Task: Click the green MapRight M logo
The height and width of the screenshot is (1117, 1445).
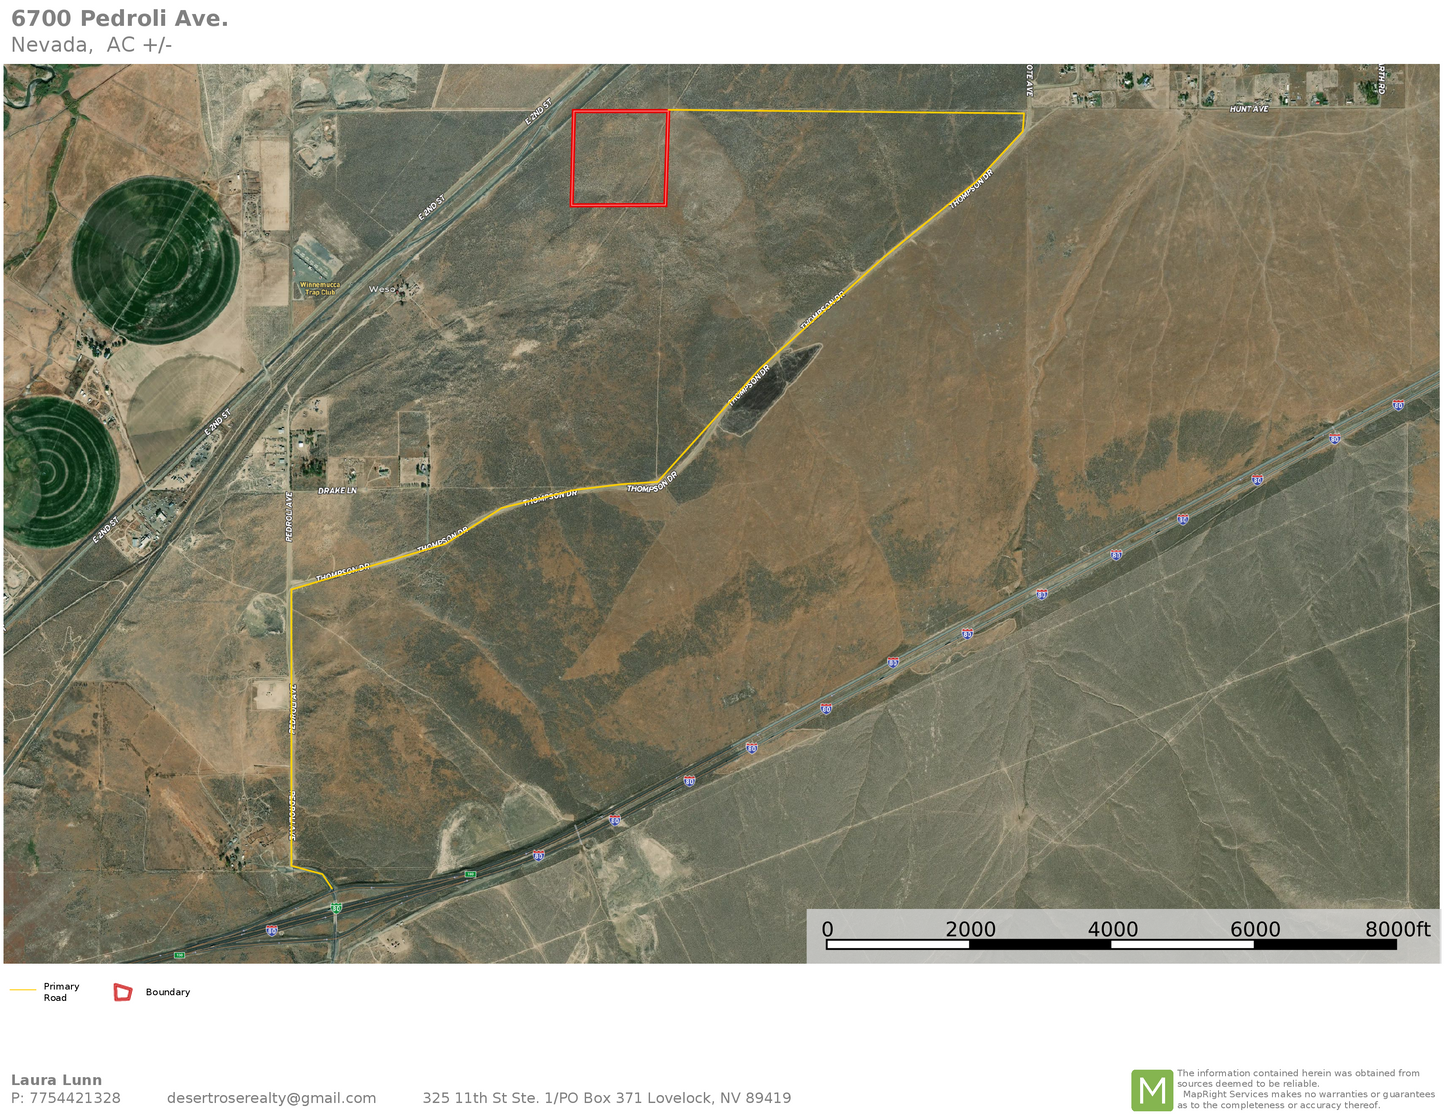Action: tap(1151, 1090)
